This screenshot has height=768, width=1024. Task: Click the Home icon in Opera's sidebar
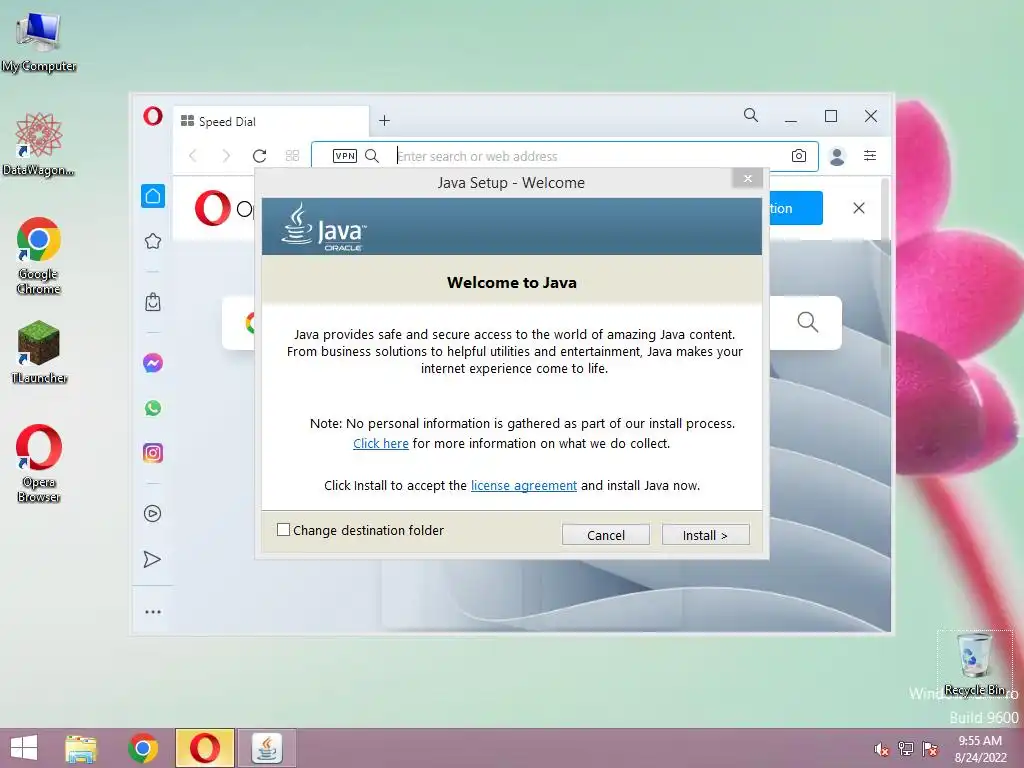coord(153,196)
